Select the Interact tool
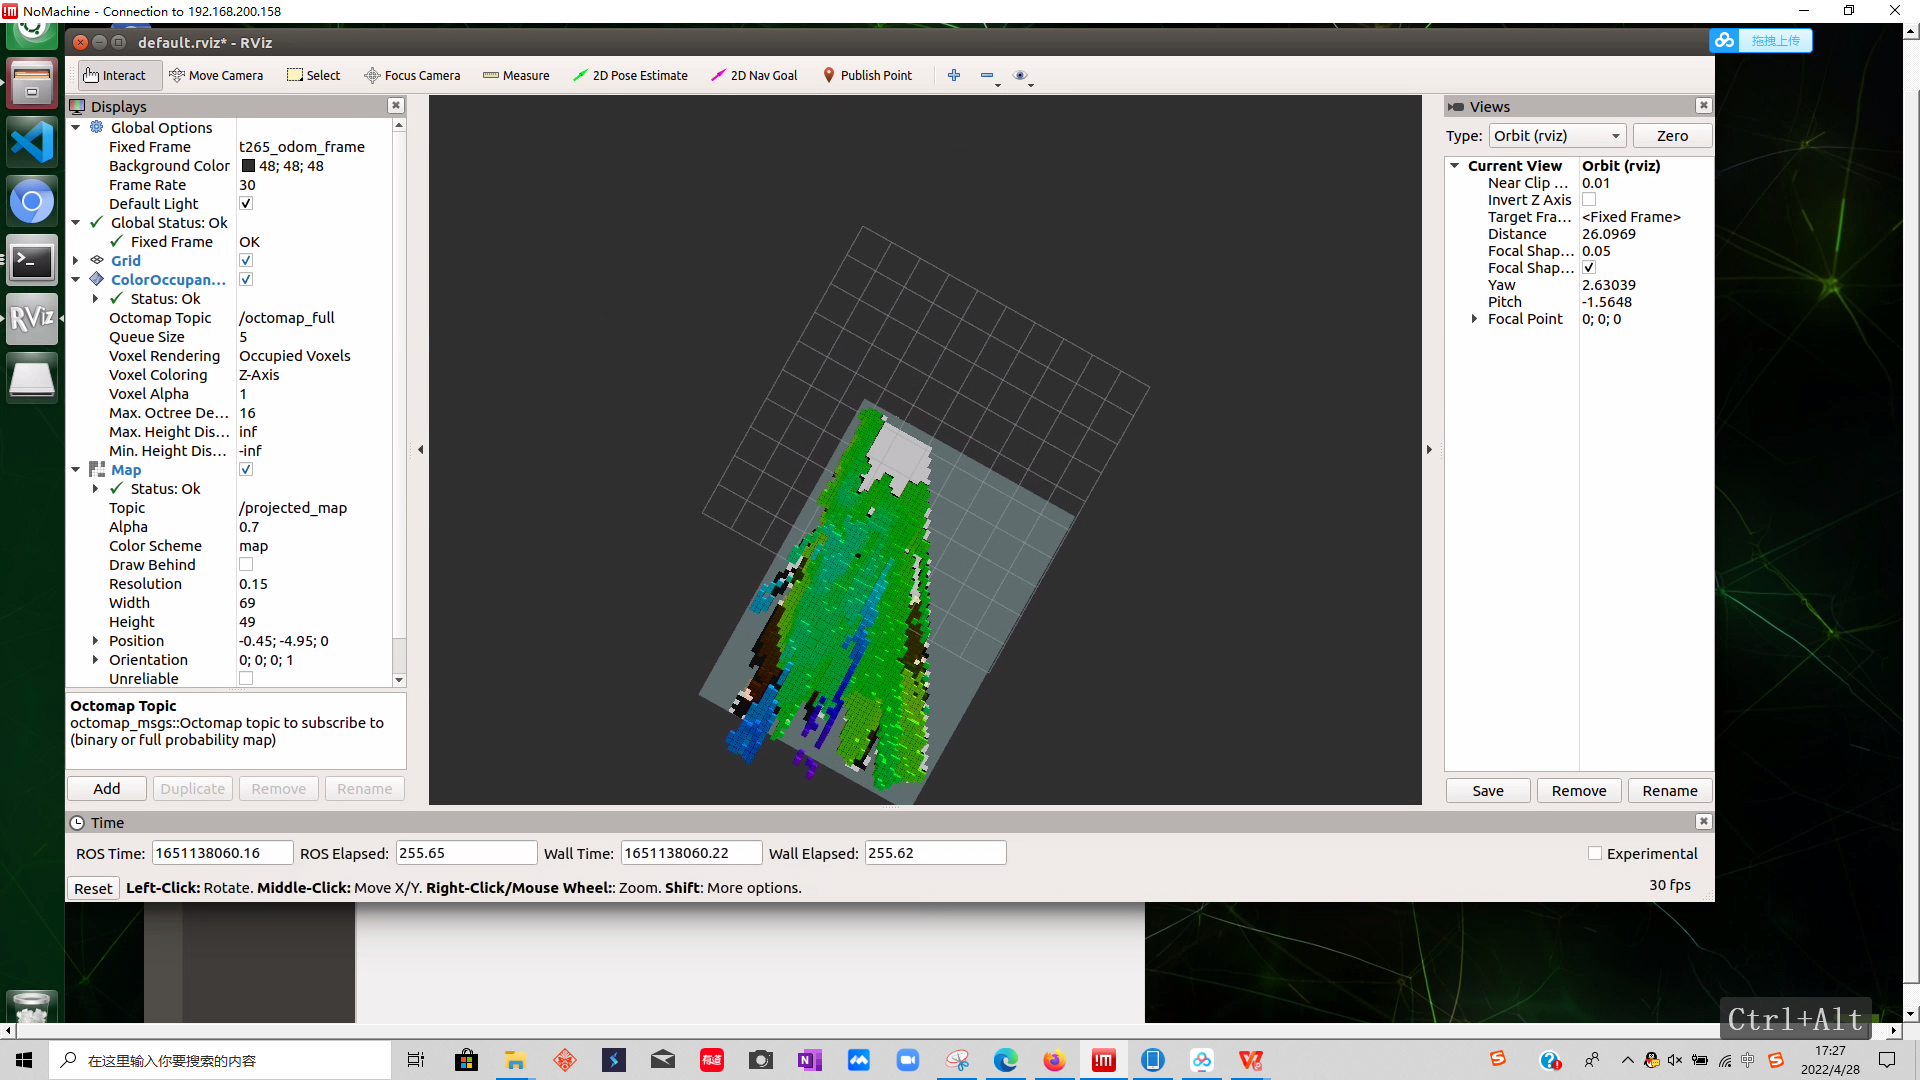The width and height of the screenshot is (1920, 1080). (x=114, y=75)
